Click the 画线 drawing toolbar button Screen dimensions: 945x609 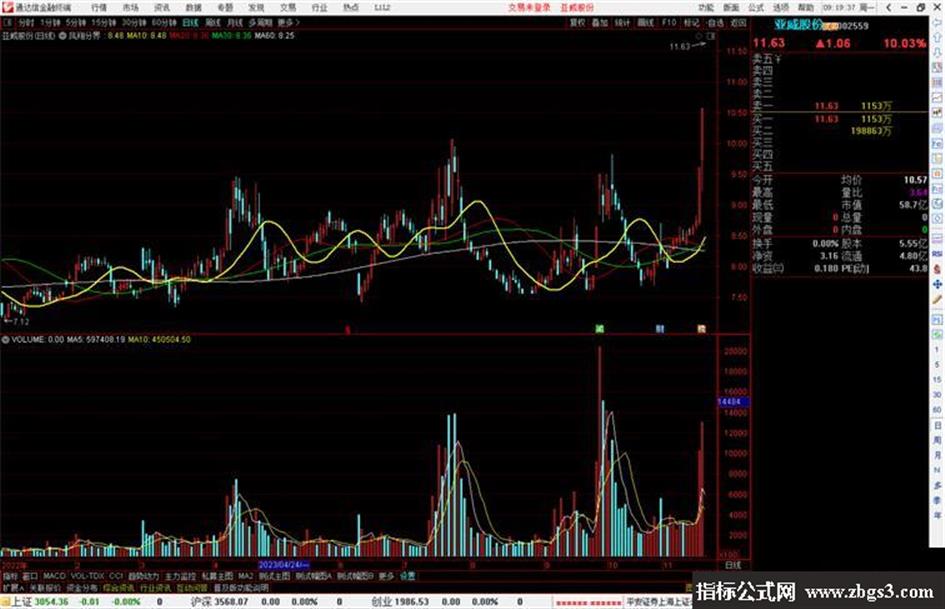[x=645, y=23]
